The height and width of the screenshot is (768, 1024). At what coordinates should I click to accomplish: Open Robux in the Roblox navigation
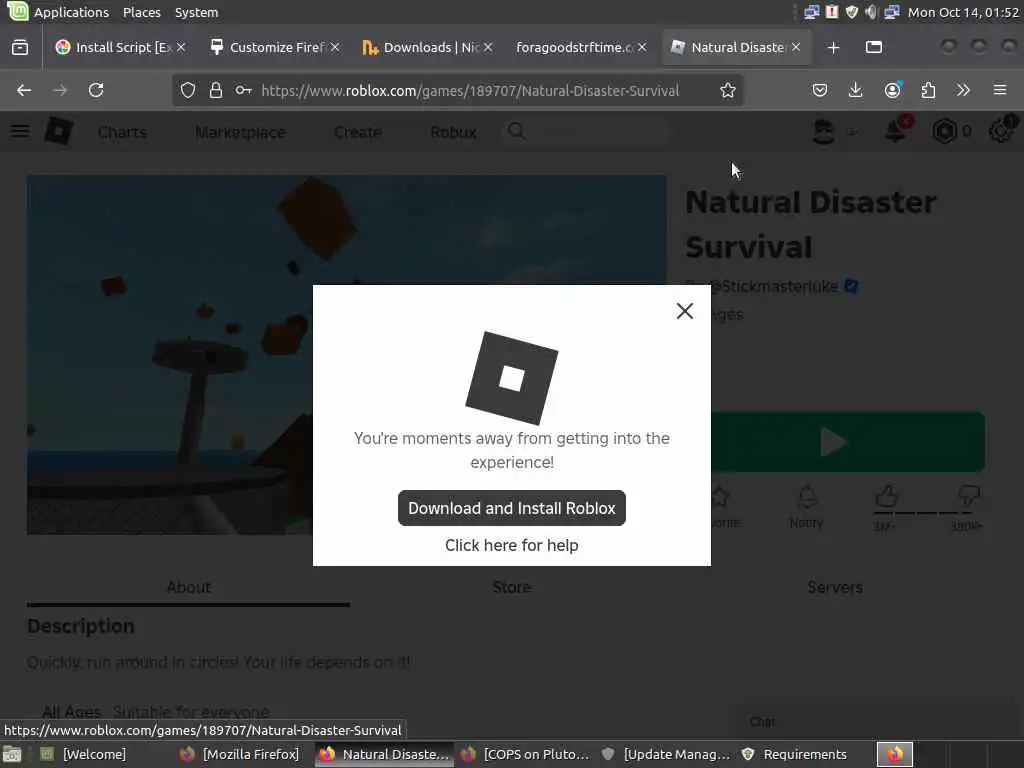click(x=453, y=132)
